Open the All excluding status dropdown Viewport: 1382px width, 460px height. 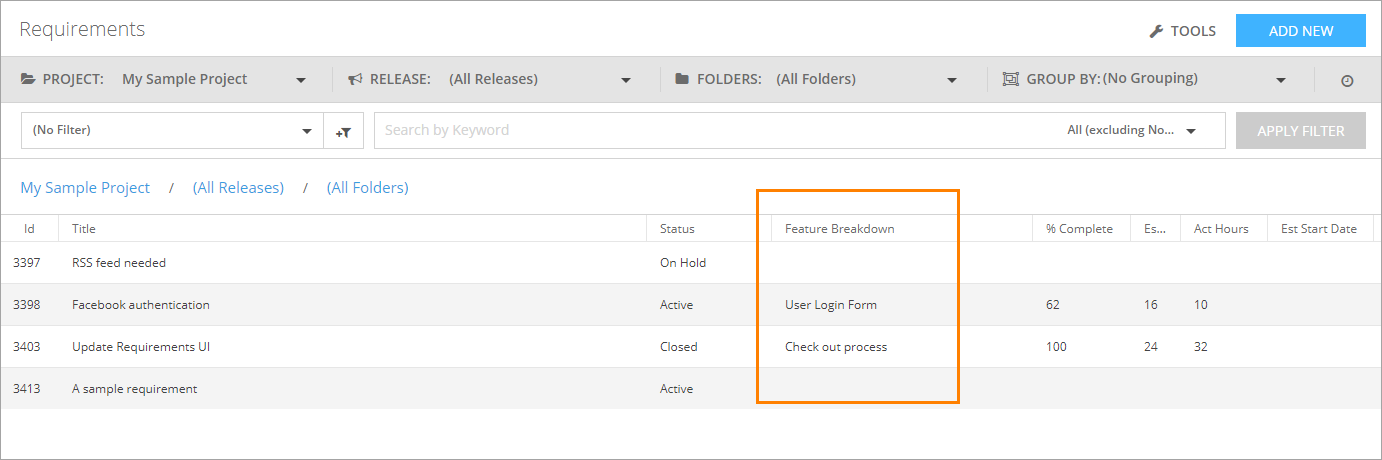1191,131
